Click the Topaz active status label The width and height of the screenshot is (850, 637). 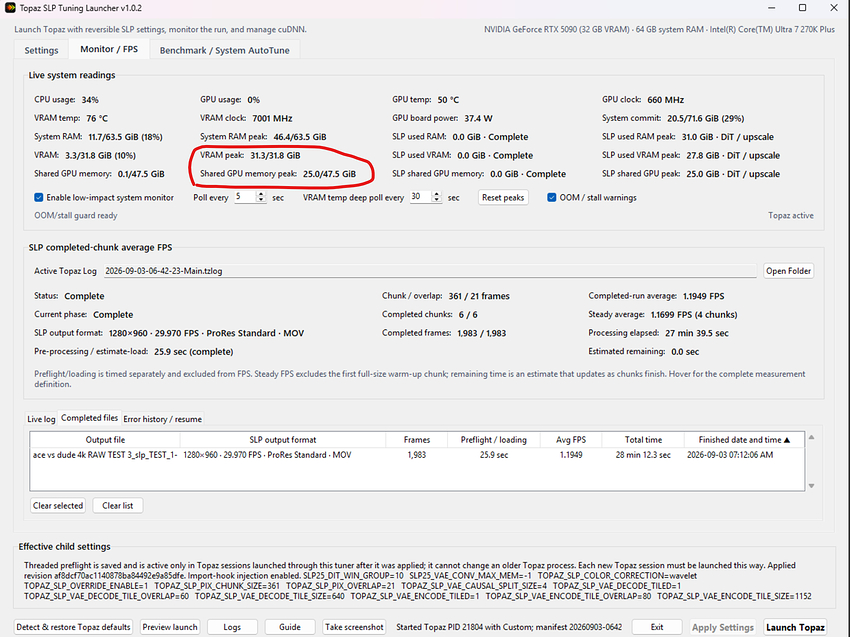[790, 215]
